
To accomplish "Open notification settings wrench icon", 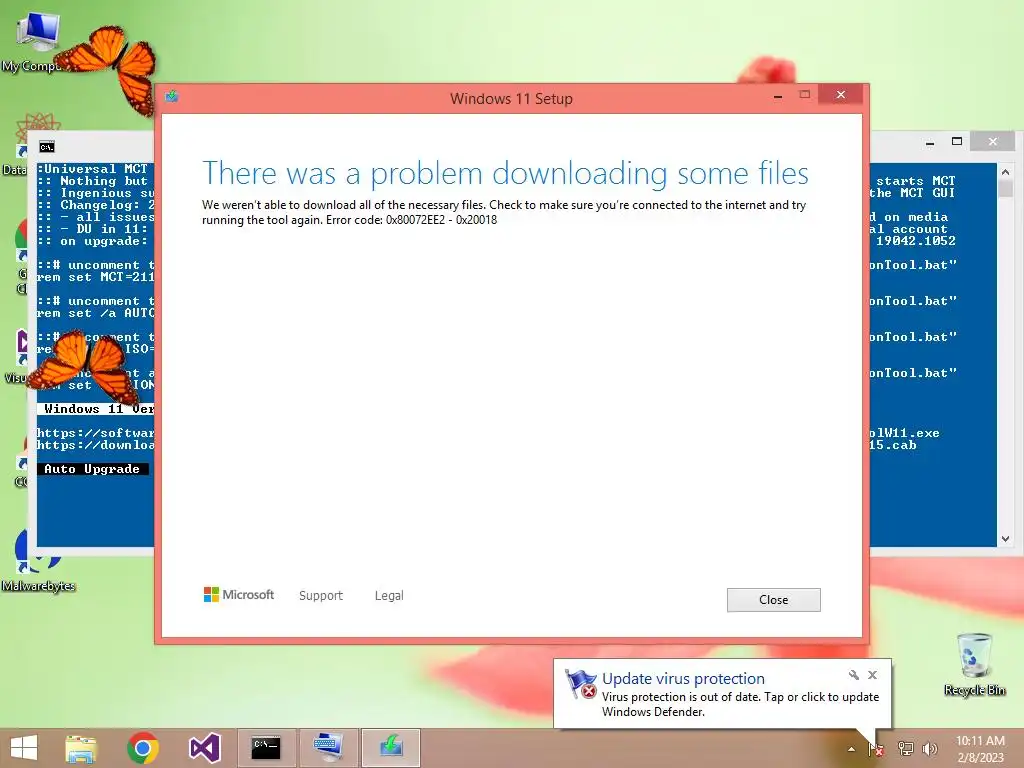I will pos(854,675).
